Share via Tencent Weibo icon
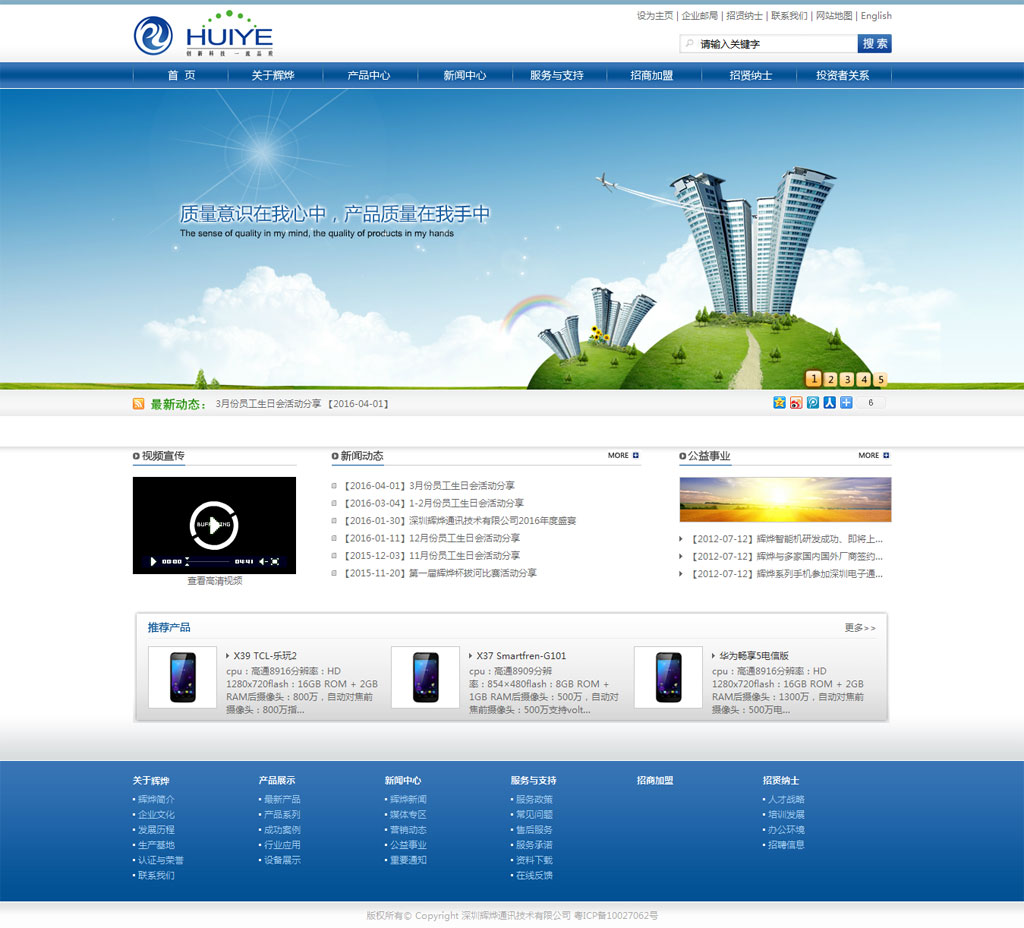This screenshot has height=928, width=1024. coord(813,403)
